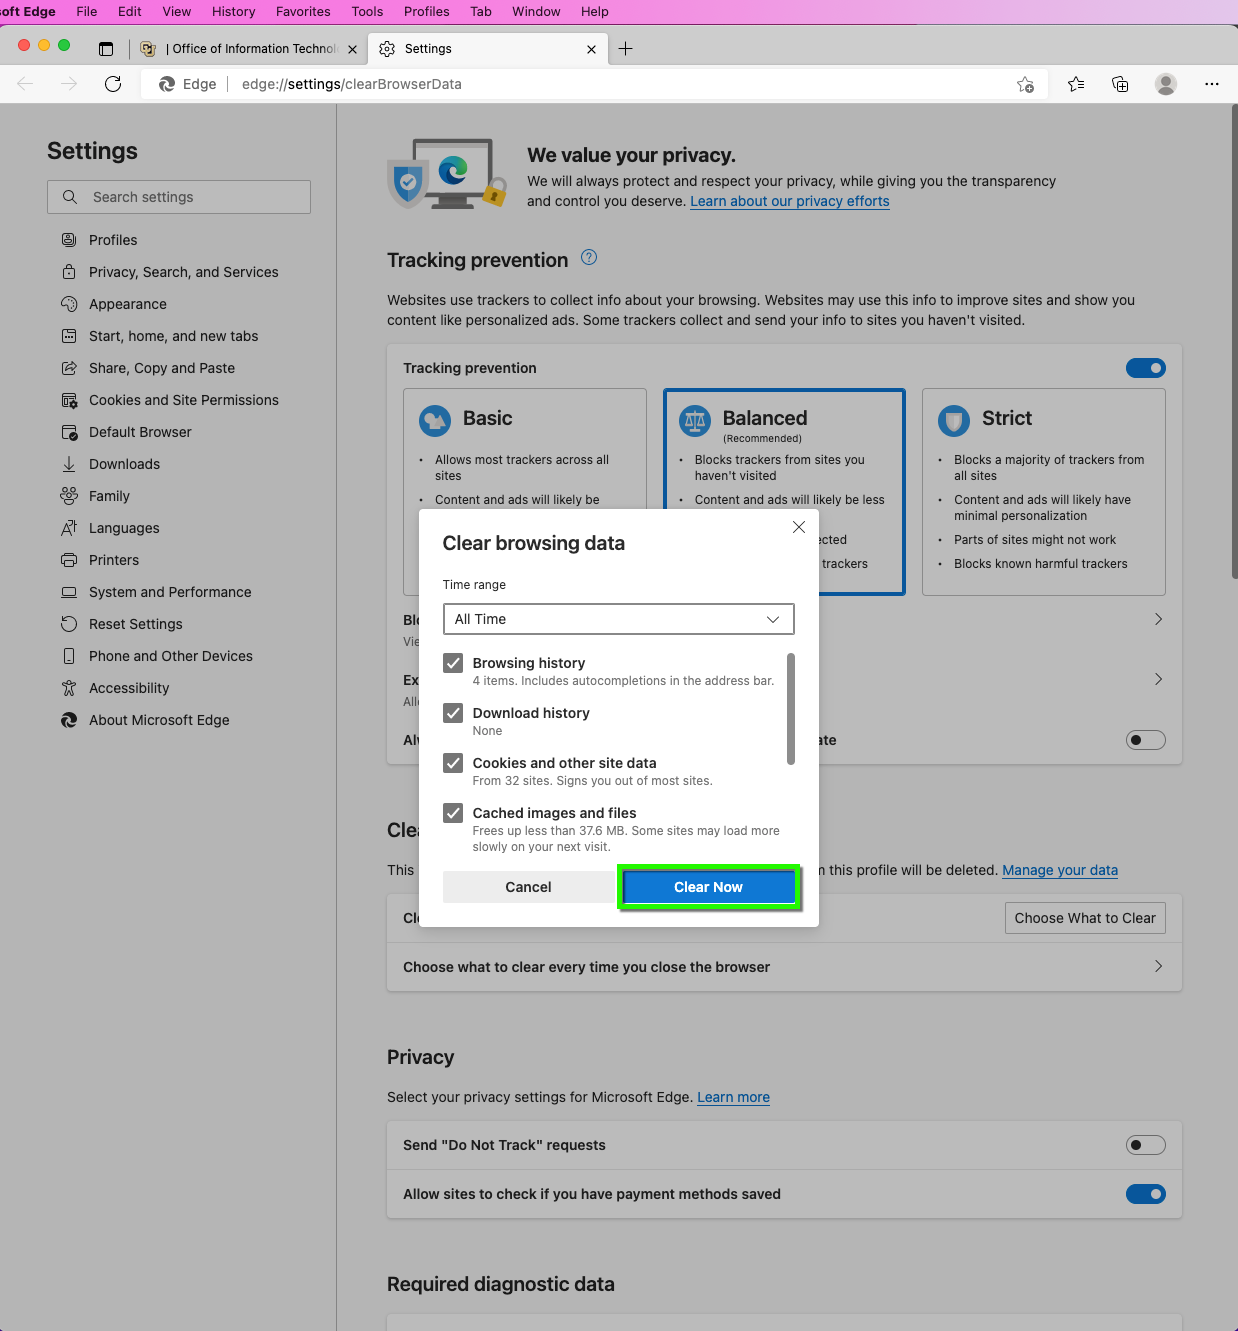Viewport: 1238px width, 1331px height.
Task: Expand Choose what to clear on browser close
Action: click(x=1157, y=966)
